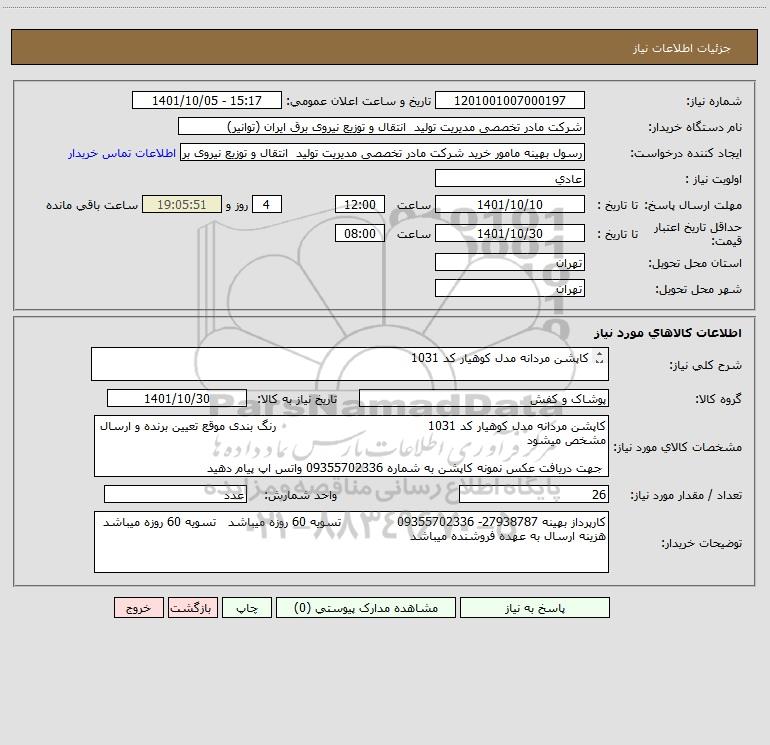Click the goods need date field 1401/10/30
Viewport: 770px width, 745px height.
tap(177, 399)
